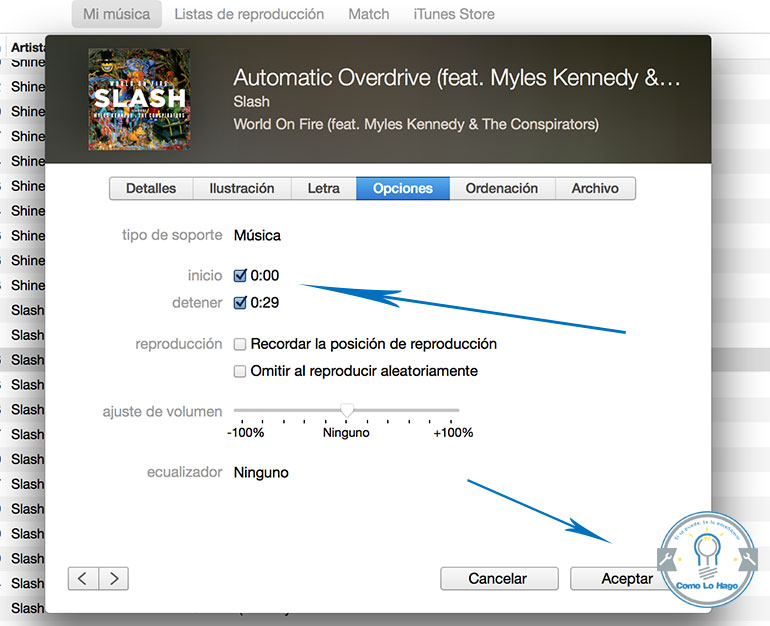Open the Letra tab
The width and height of the screenshot is (770, 626).
(324, 189)
